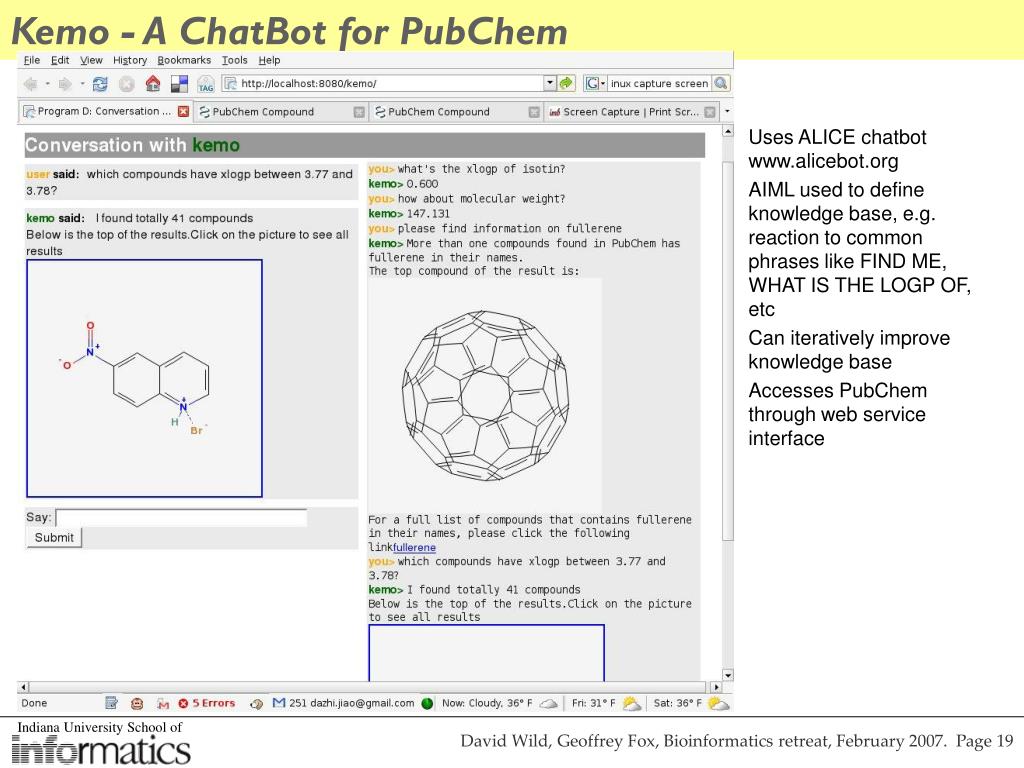Open the Bookmarks menu
The width and height of the screenshot is (1024, 768).
[x=184, y=60]
